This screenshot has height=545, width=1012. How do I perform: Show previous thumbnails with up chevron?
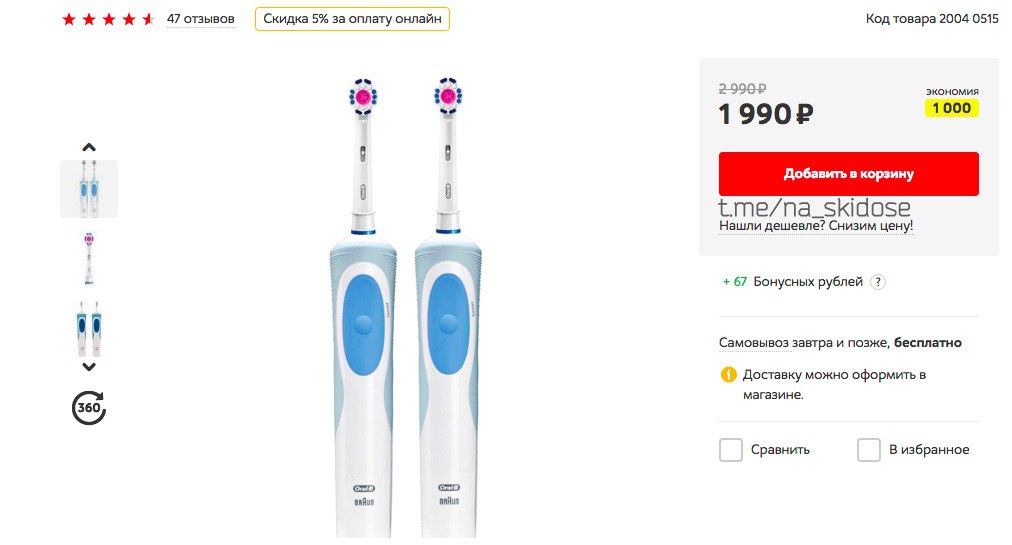click(x=89, y=147)
